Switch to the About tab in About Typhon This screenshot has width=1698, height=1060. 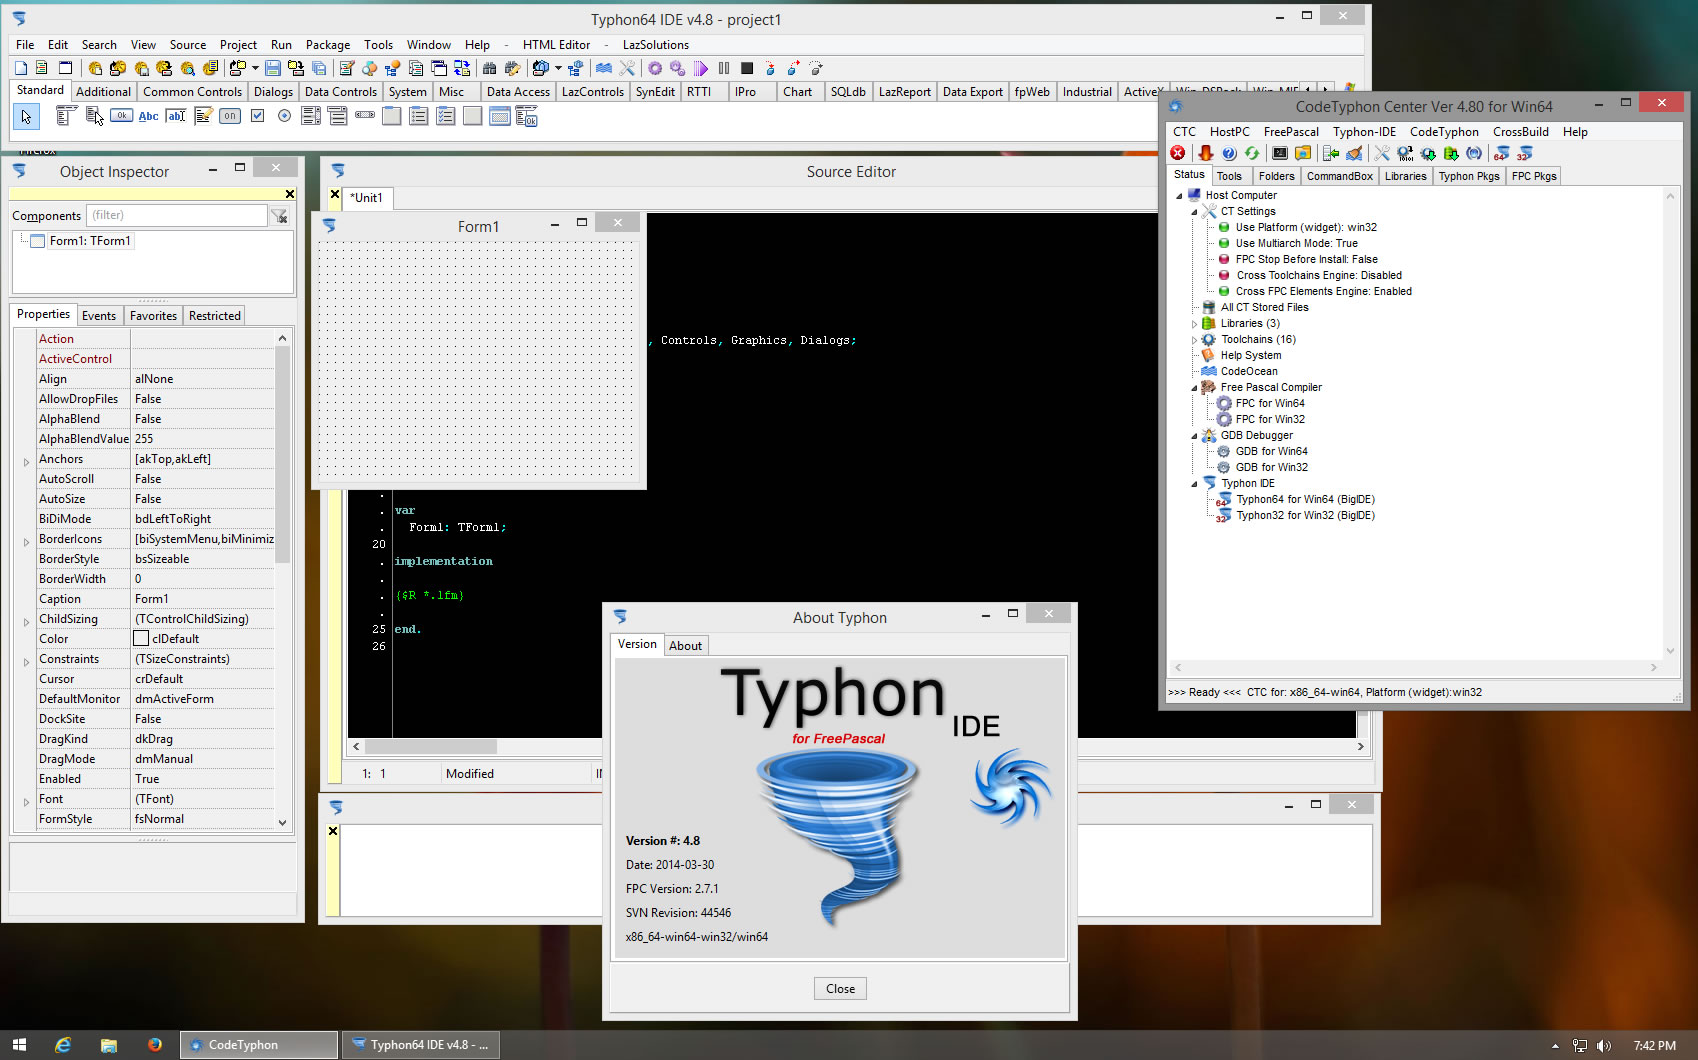685,645
